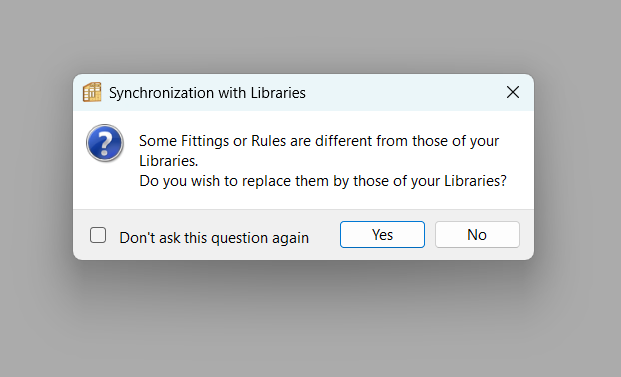Click the application icon in the dialog title bar

tap(92, 92)
